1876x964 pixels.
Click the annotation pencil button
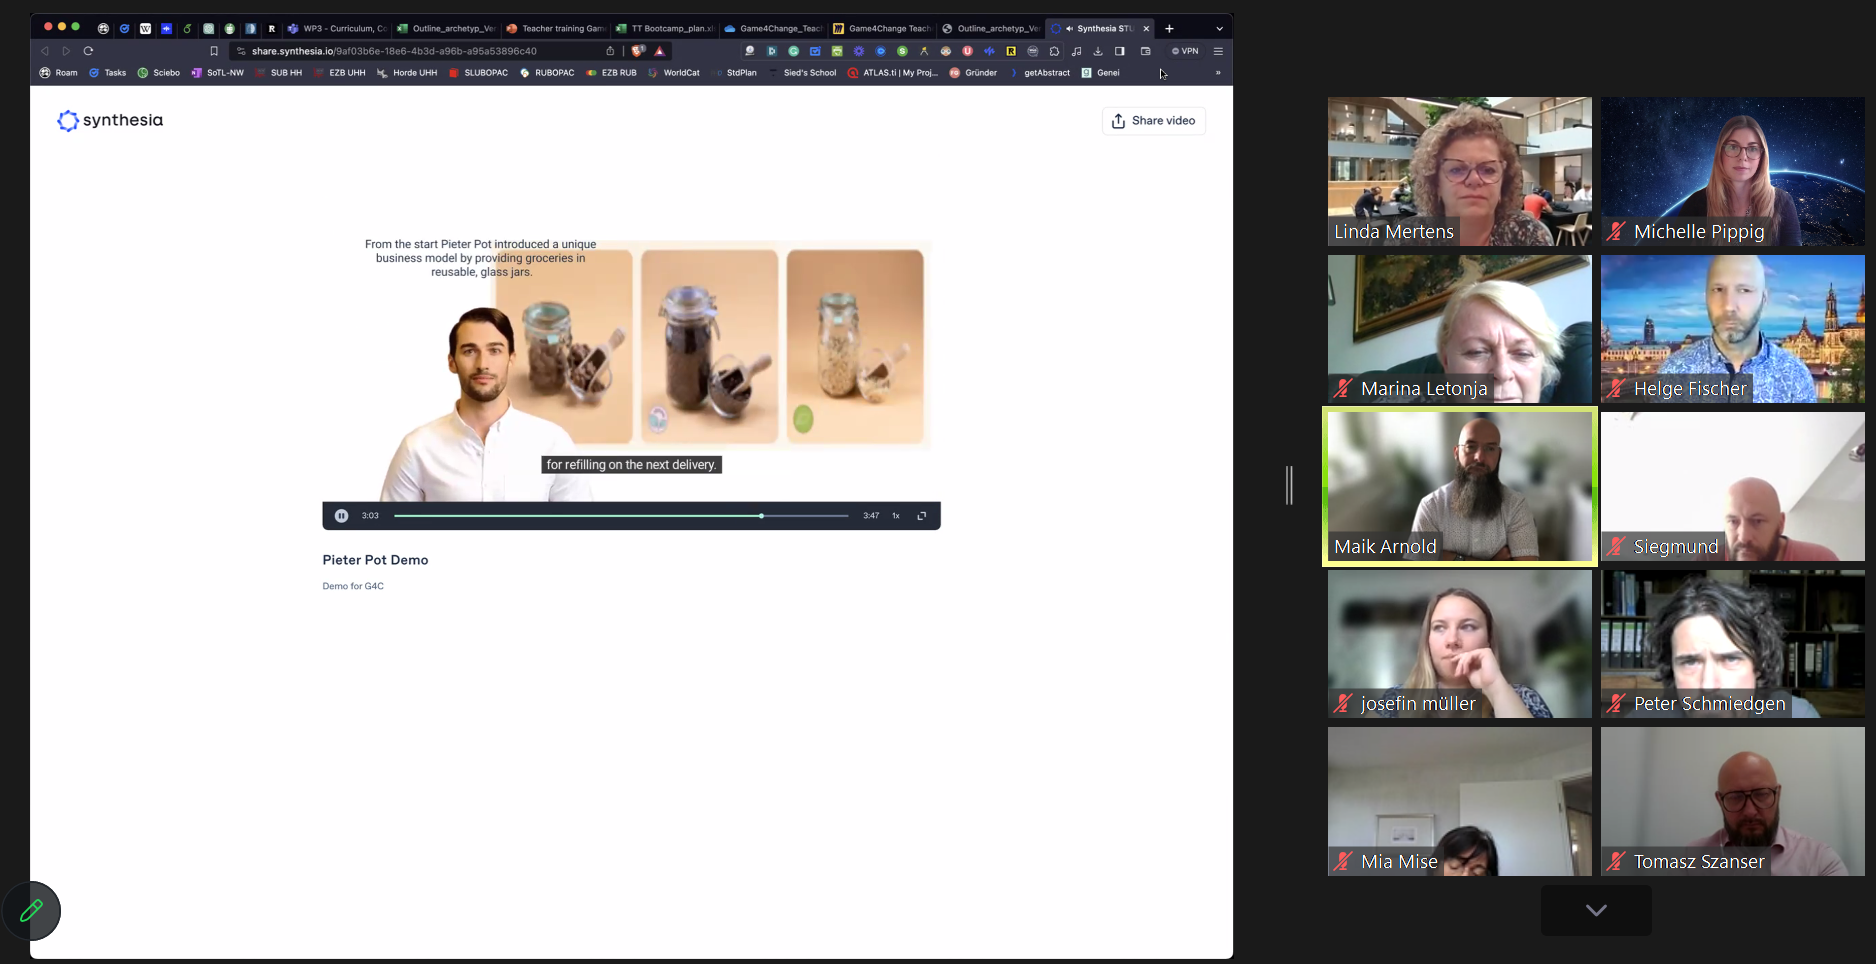click(31, 910)
